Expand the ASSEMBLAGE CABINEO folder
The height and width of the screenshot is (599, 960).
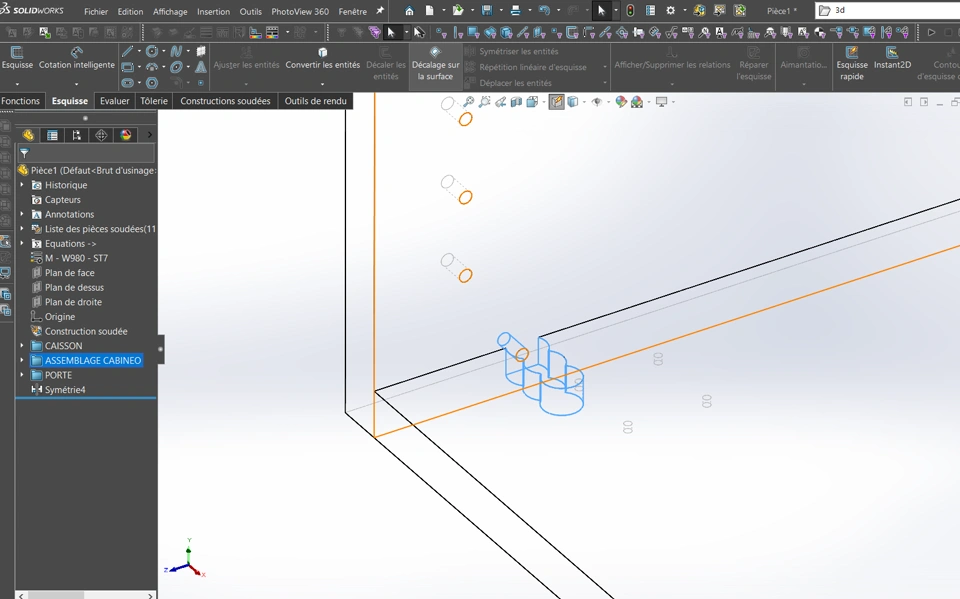tap(22, 361)
